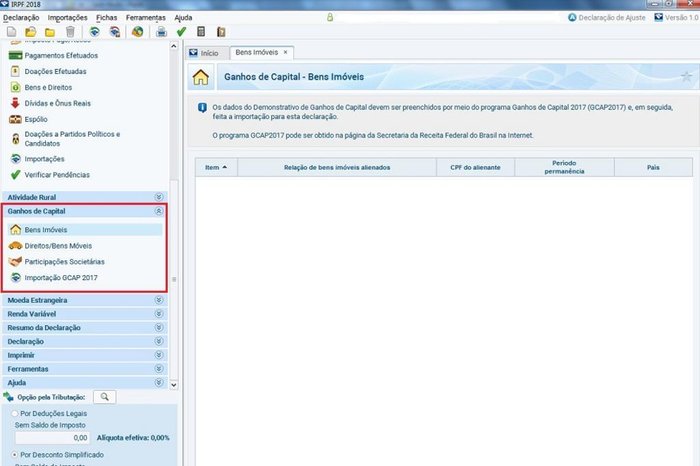Click Alíquota efetiva: 0,00% text

click(x=133, y=438)
